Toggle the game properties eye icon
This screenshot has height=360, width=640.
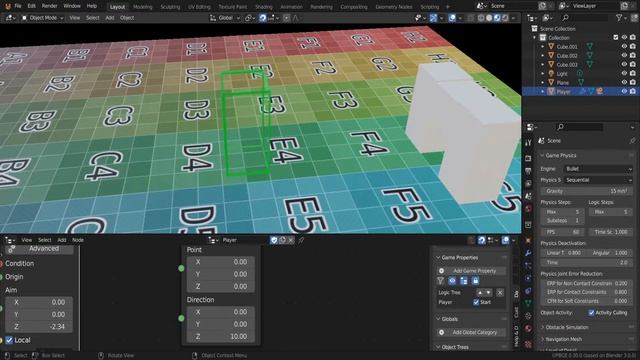click(452, 281)
